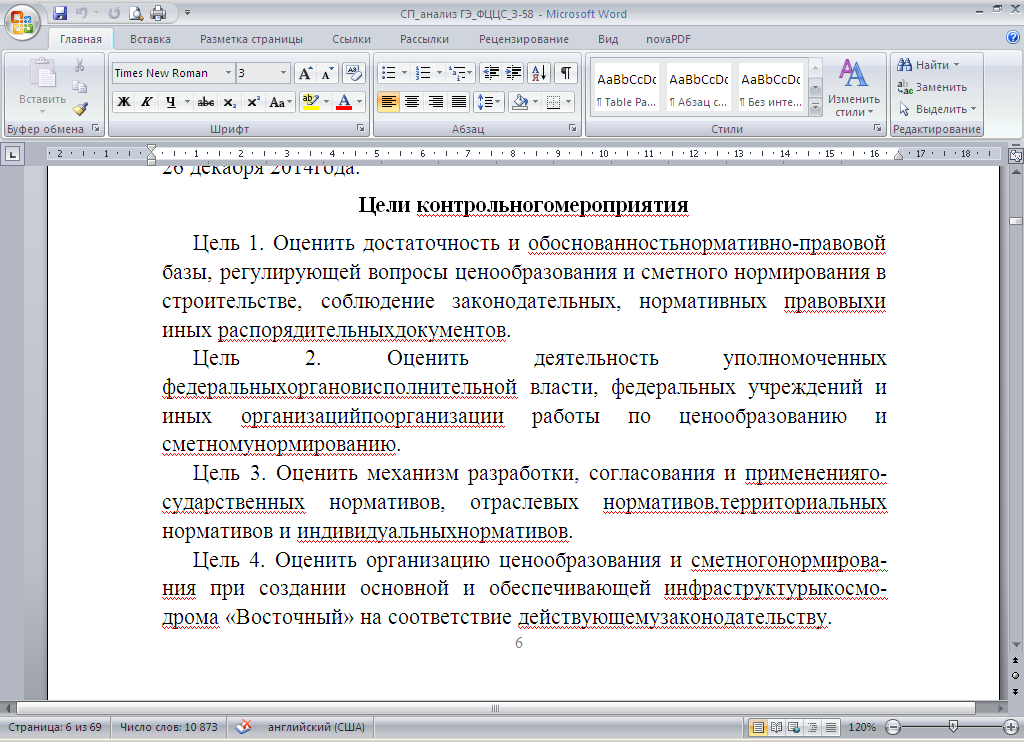Open the Рецензирование tab

tap(523, 39)
